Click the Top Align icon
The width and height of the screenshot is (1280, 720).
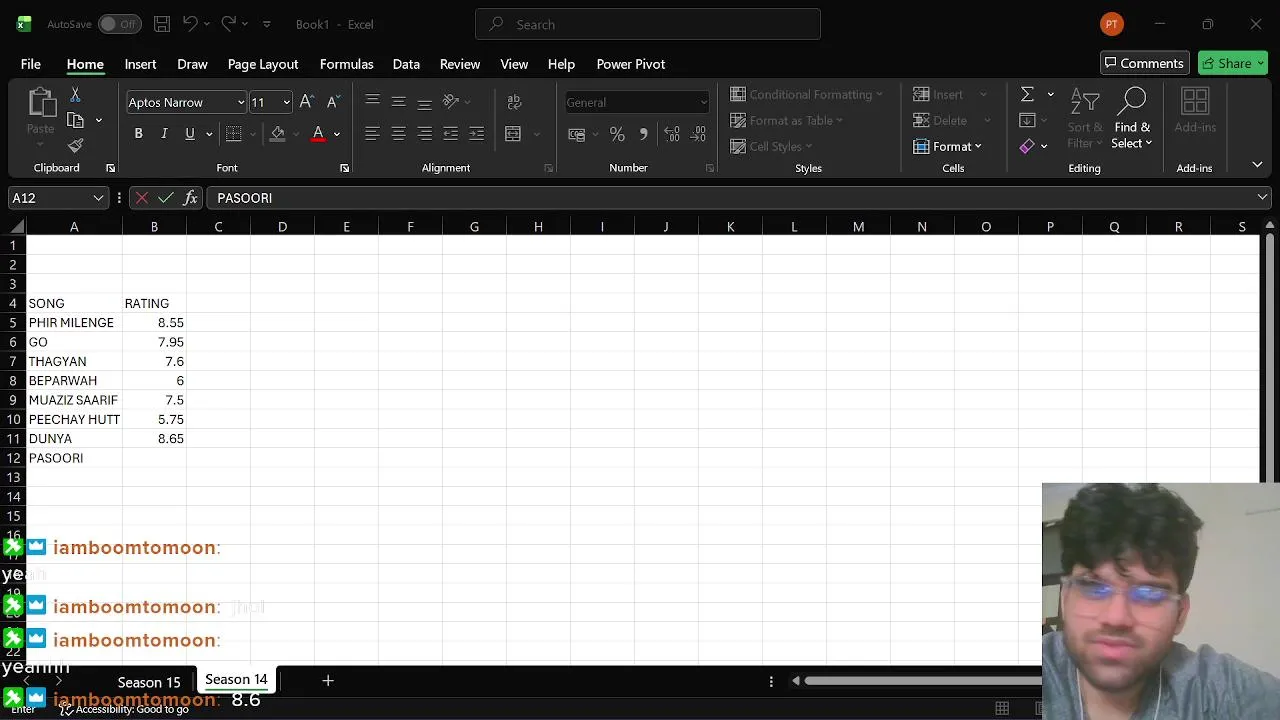[372, 101]
